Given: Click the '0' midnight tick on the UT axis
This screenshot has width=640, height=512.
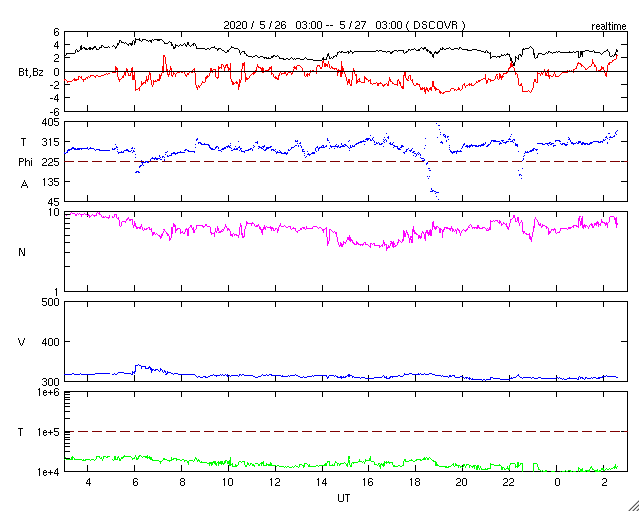Looking at the screenshot, I should coord(557,482).
